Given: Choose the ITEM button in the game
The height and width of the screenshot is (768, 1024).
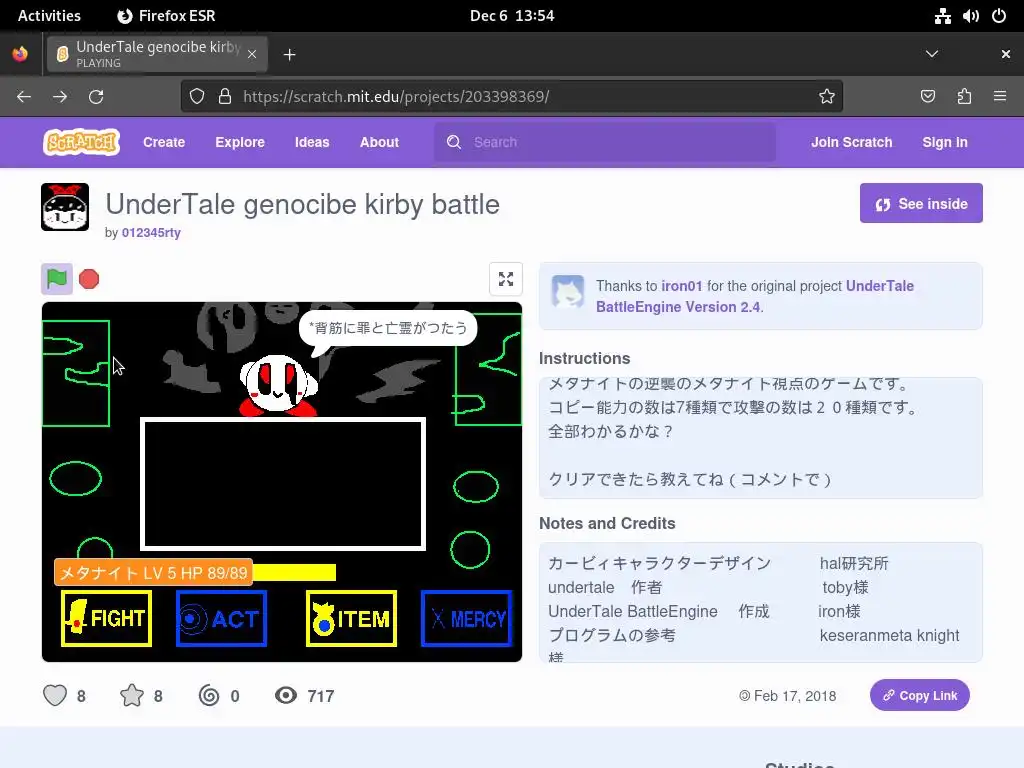Looking at the screenshot, I should (x=351, y=618).
